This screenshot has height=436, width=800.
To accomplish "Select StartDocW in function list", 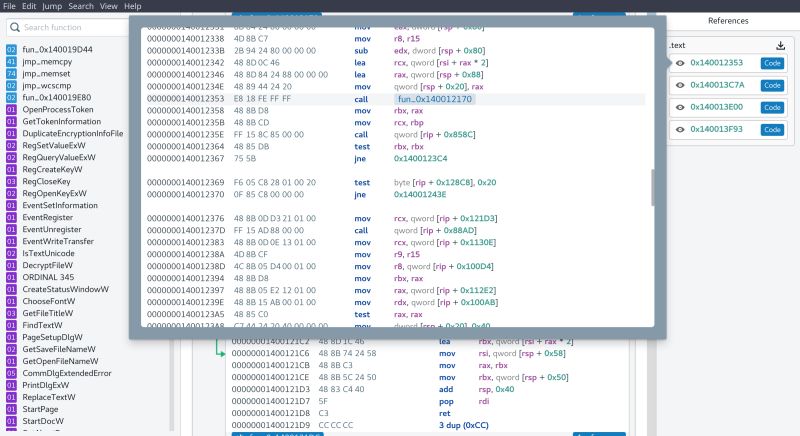I will click(43, 421).
